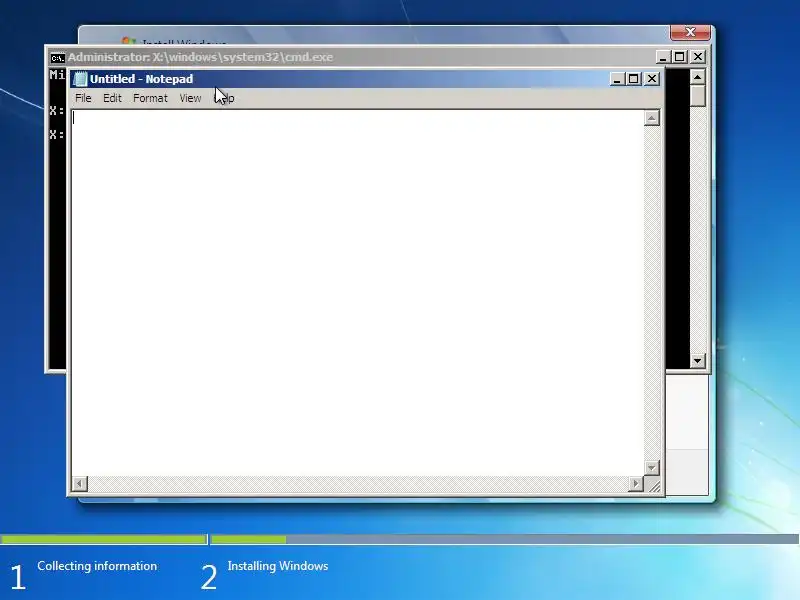Close the Install Windows dialog

pos(690,32)
